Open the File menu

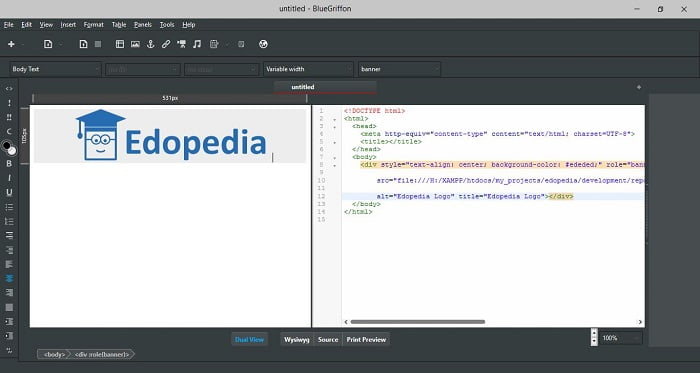click(x=8, y=25)
